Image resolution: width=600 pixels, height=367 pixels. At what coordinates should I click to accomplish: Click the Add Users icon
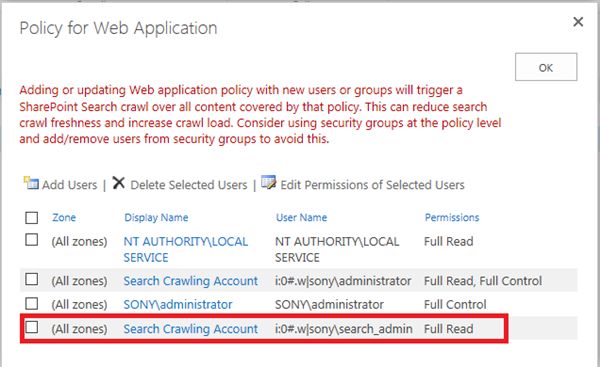[31, 183]
